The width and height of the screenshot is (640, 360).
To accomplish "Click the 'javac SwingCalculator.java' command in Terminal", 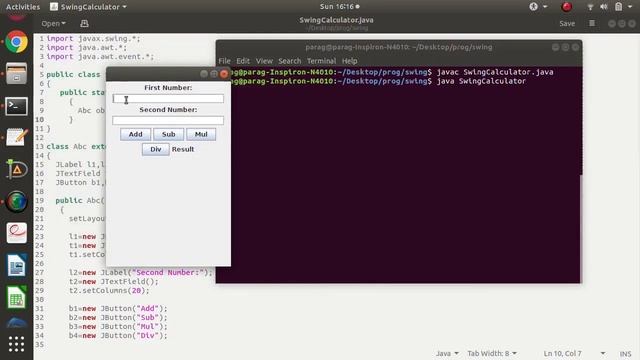I will click(495, 72).
